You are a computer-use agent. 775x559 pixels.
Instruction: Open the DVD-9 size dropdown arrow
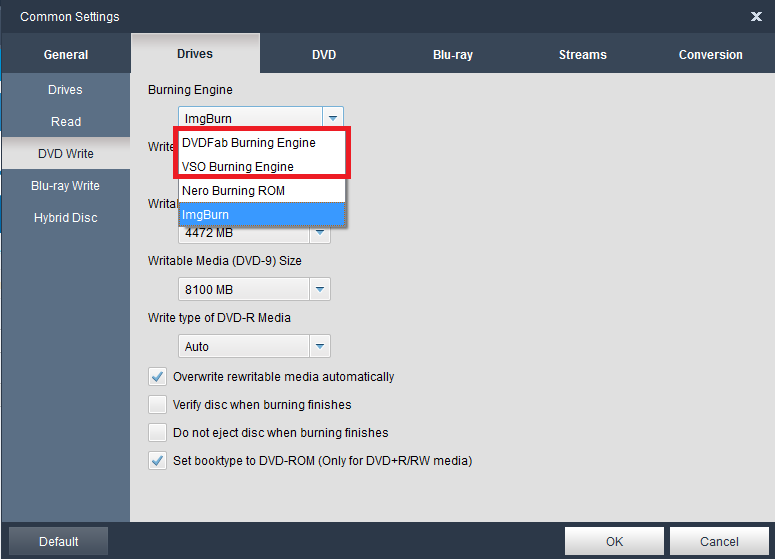320,289
